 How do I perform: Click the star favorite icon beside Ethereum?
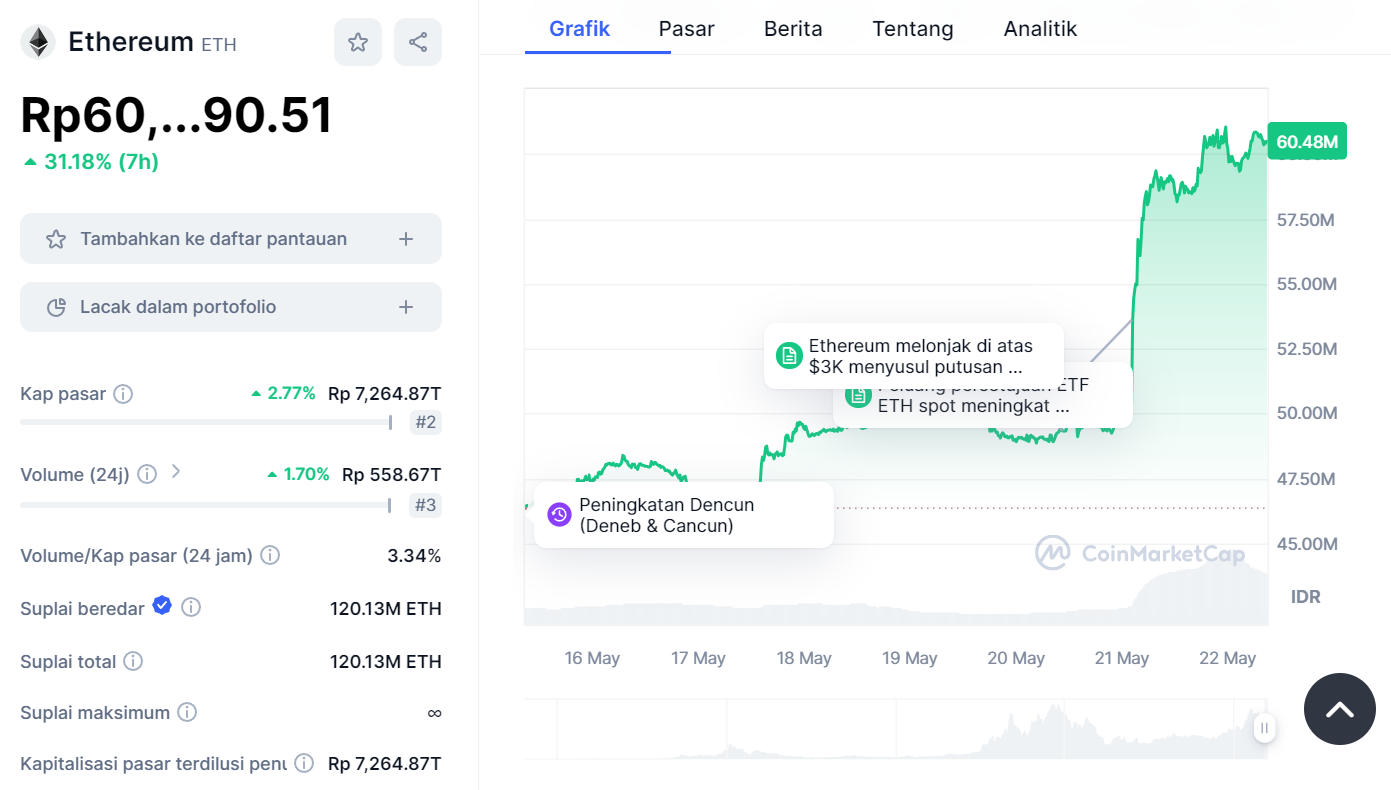click(358, 42)
